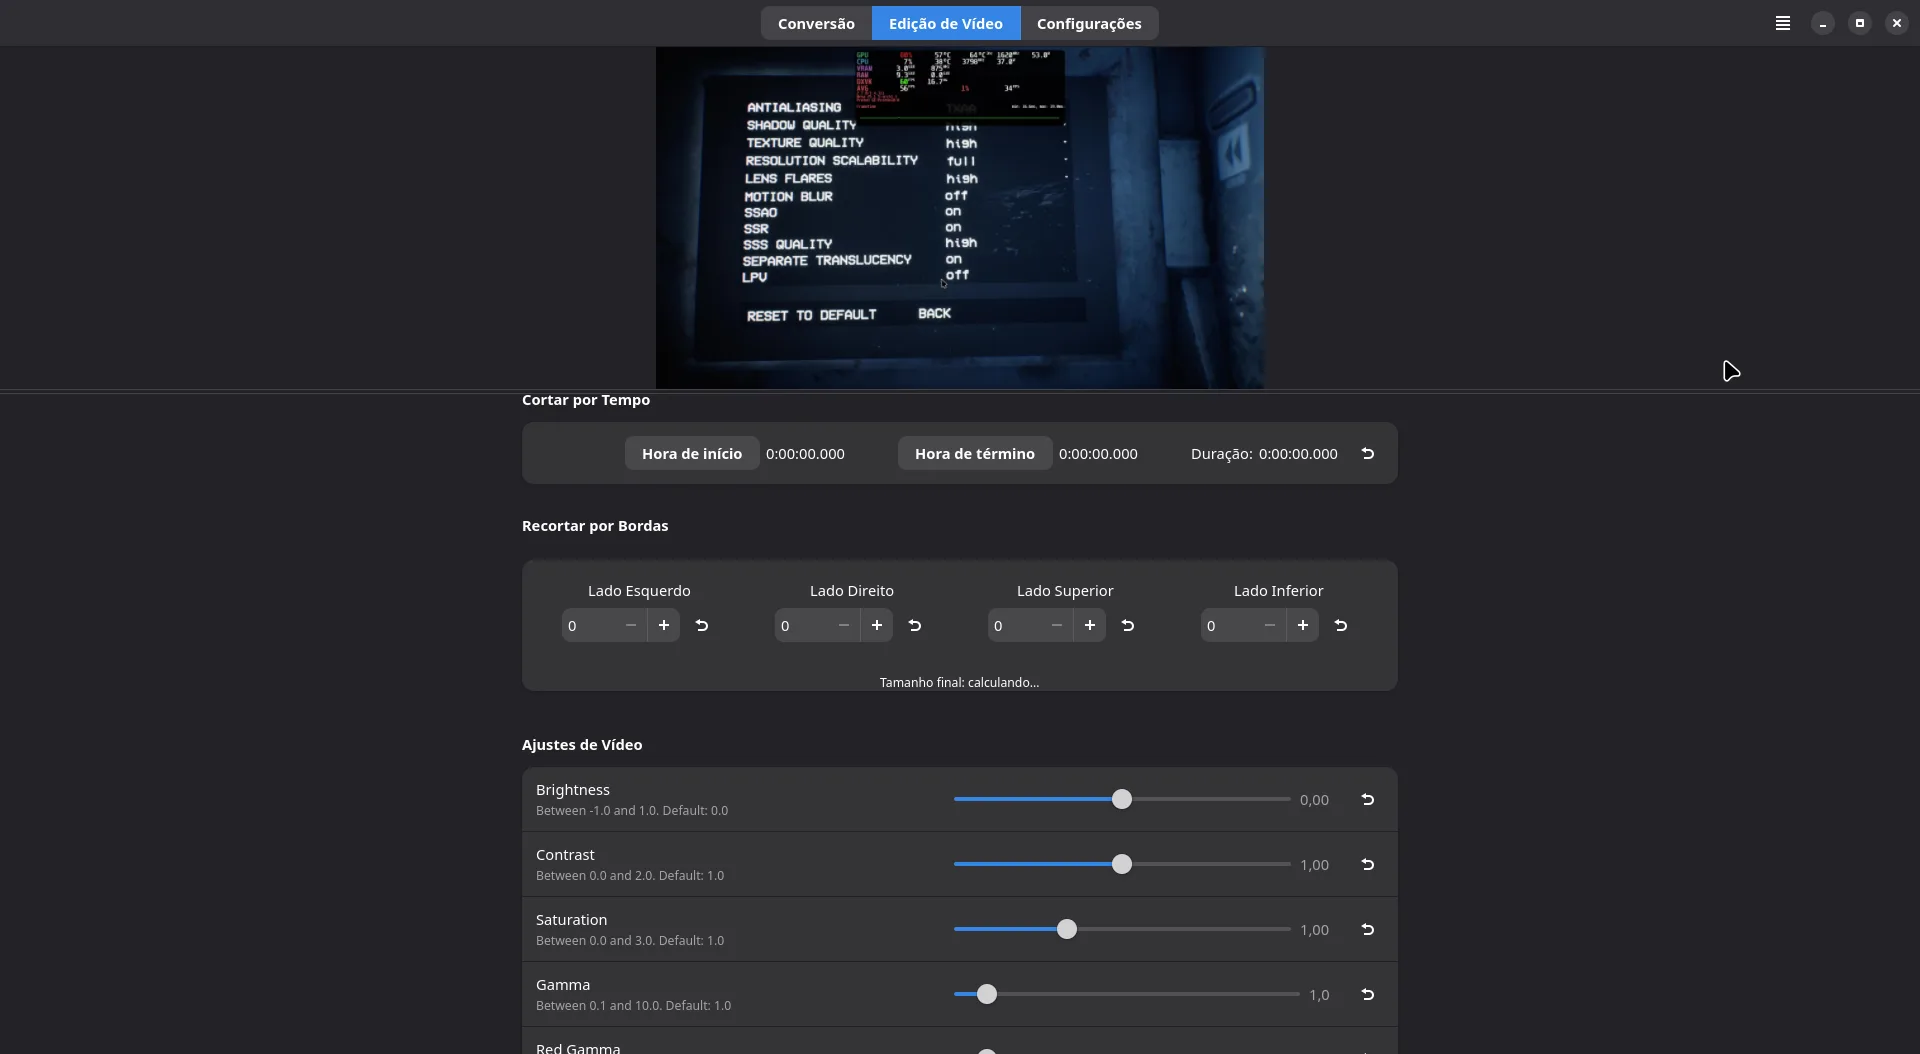Viewport: 1920px width, 1054px height.
Task: Focus the Lado Esquerdo value field
Action: point(588,626)
